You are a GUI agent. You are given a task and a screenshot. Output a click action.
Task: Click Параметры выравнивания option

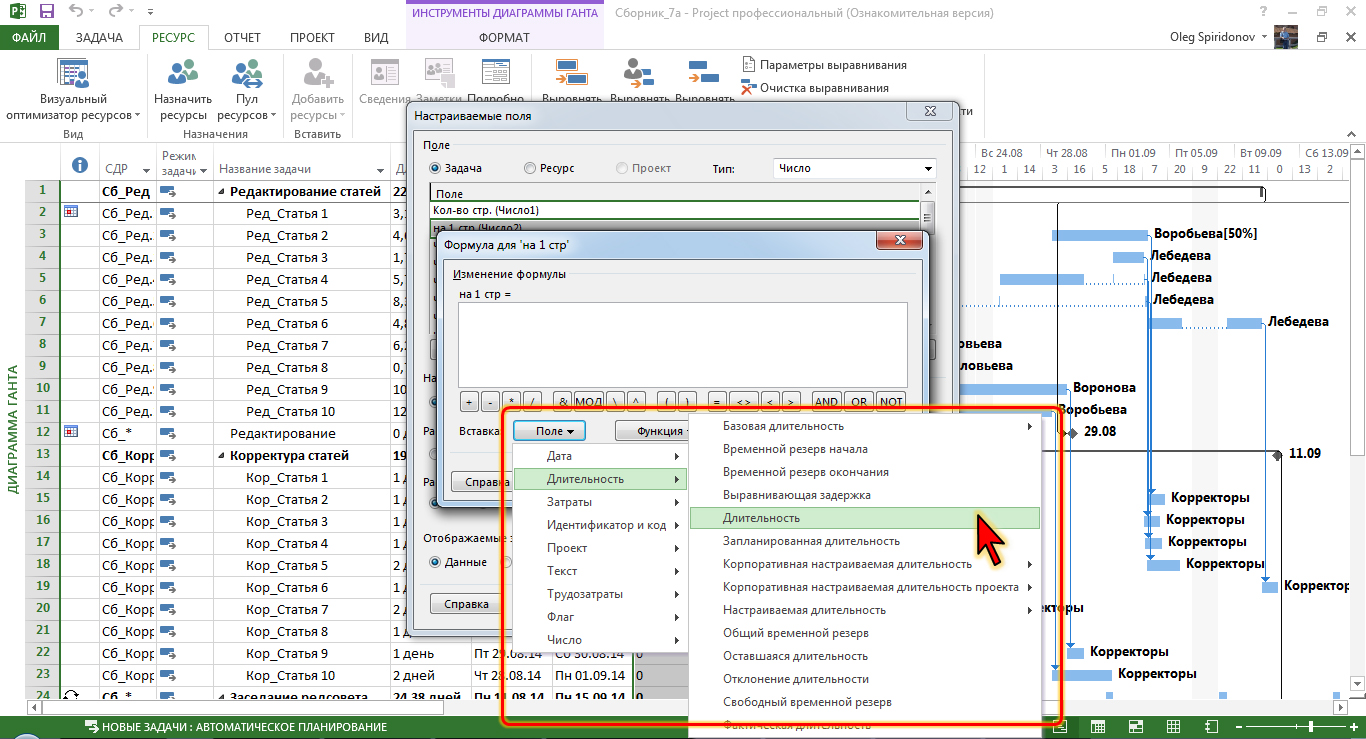click(x=824, y=65)
